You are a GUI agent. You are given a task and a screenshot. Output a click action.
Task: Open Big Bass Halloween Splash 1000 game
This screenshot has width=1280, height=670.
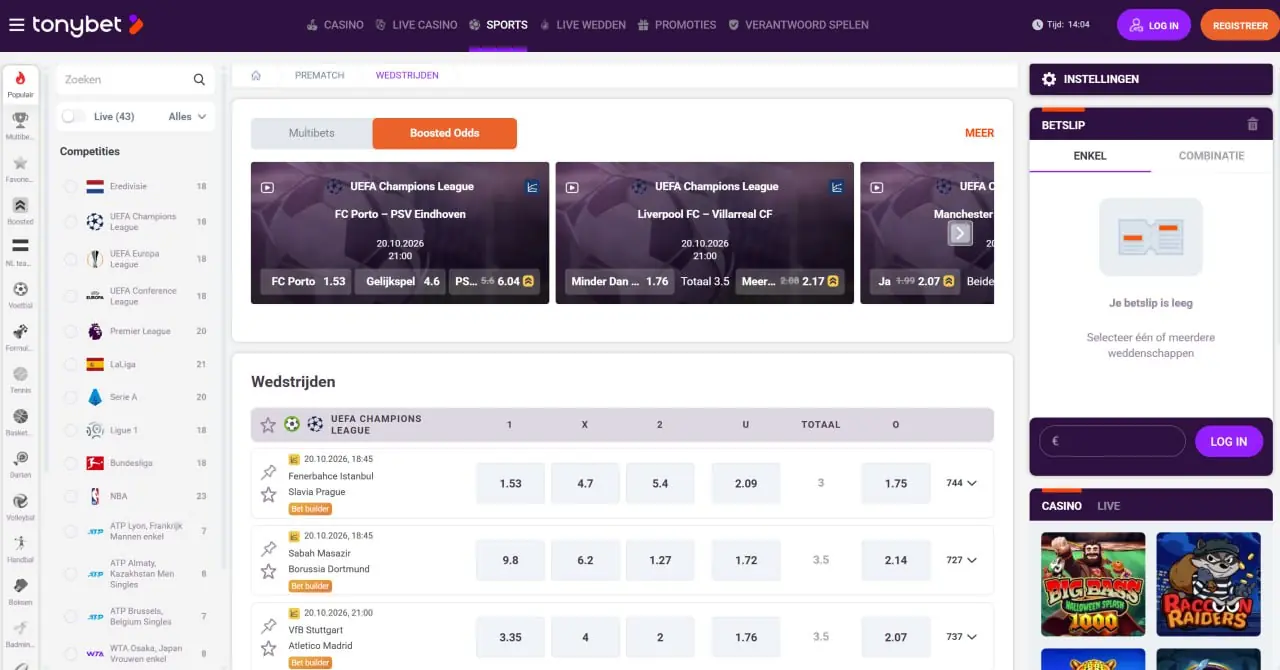[1093, 585]
